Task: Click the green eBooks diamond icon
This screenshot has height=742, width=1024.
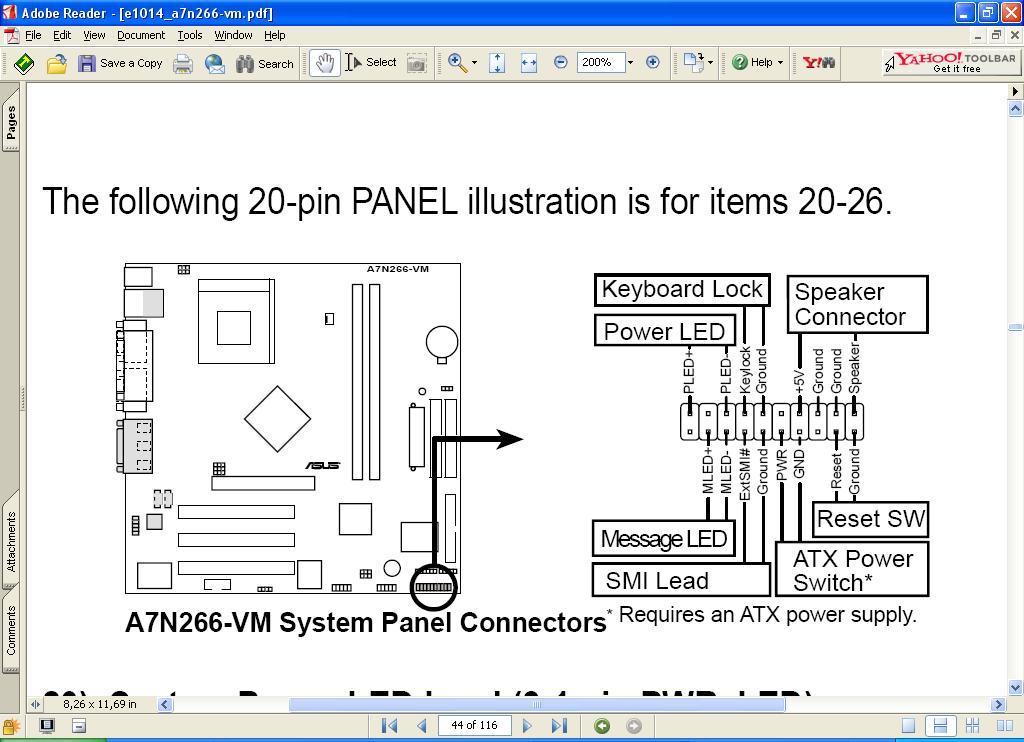Action: coord(24,63)
